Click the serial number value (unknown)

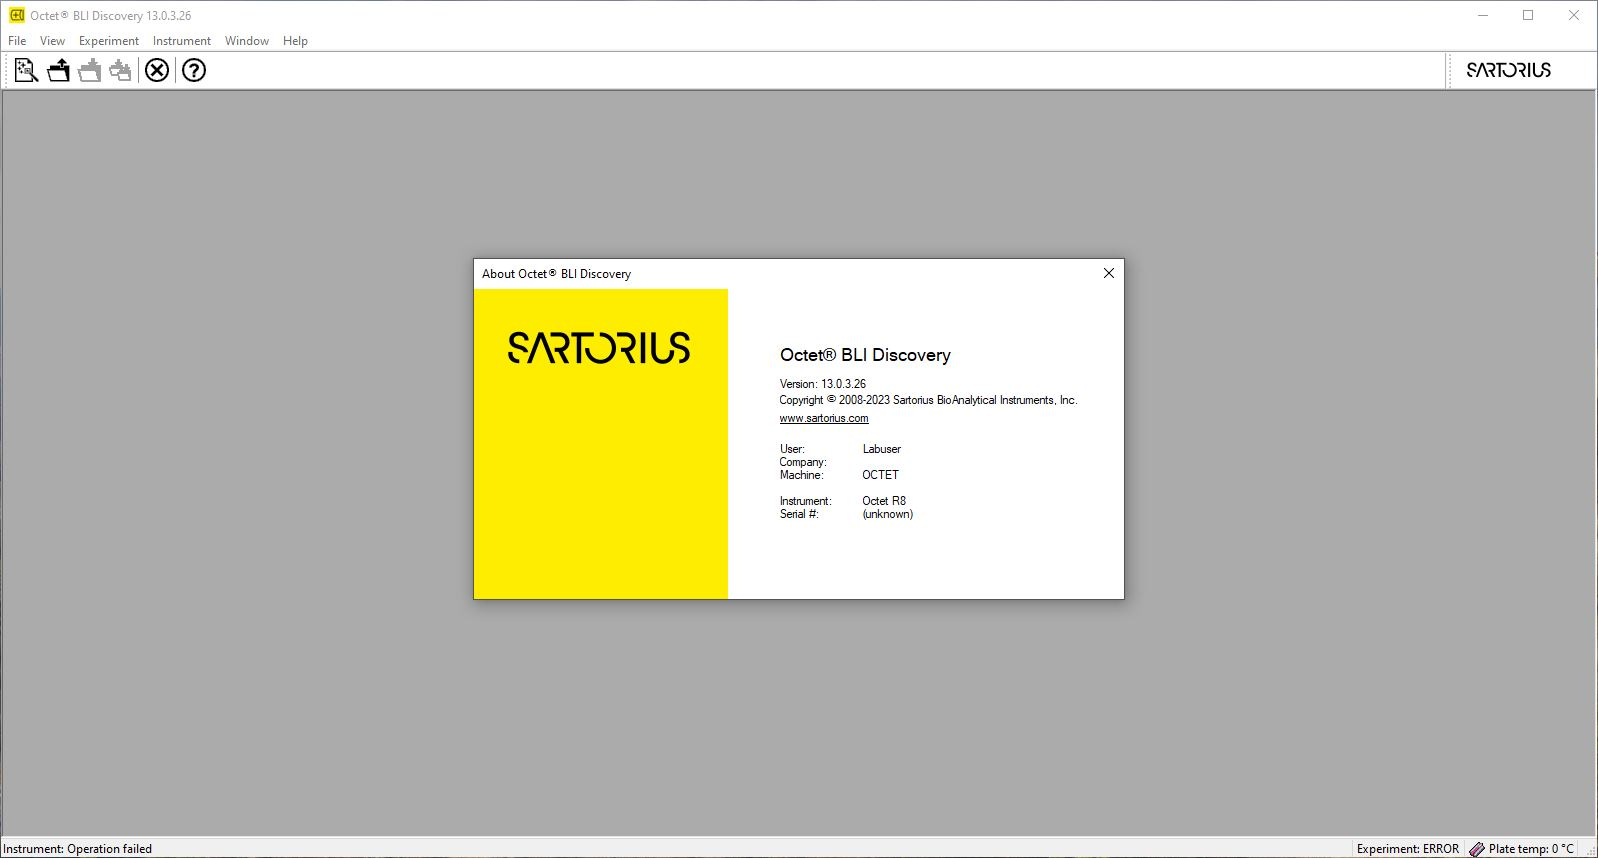click(888, 514)
